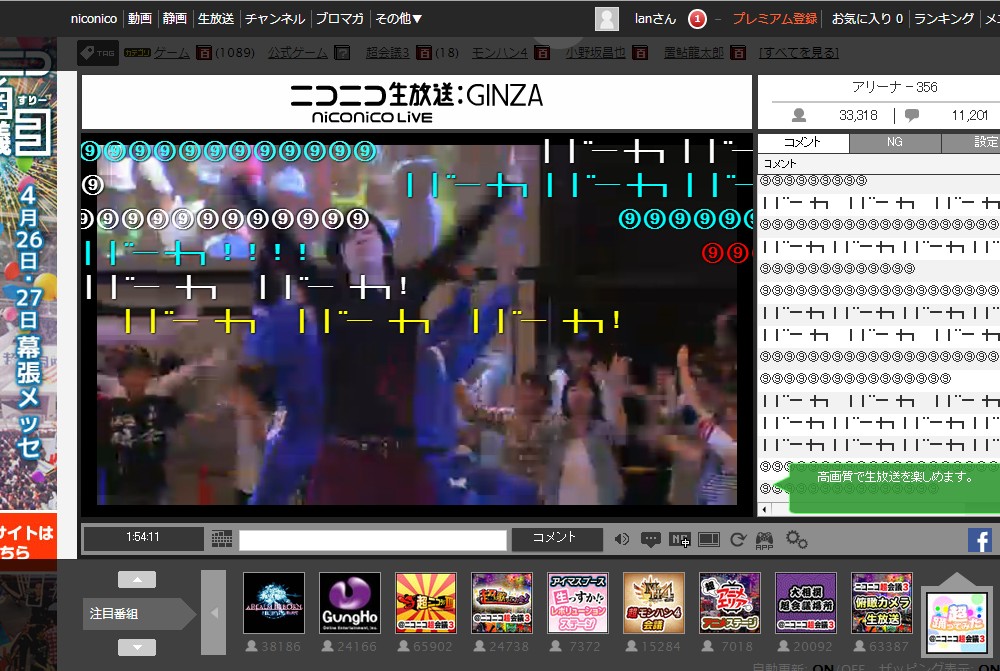Image resolution: width=1000 pixels, height=671 pixels.
Task: Open dictionary icon next to モンハン4 tag
Action: coord(542,53)
